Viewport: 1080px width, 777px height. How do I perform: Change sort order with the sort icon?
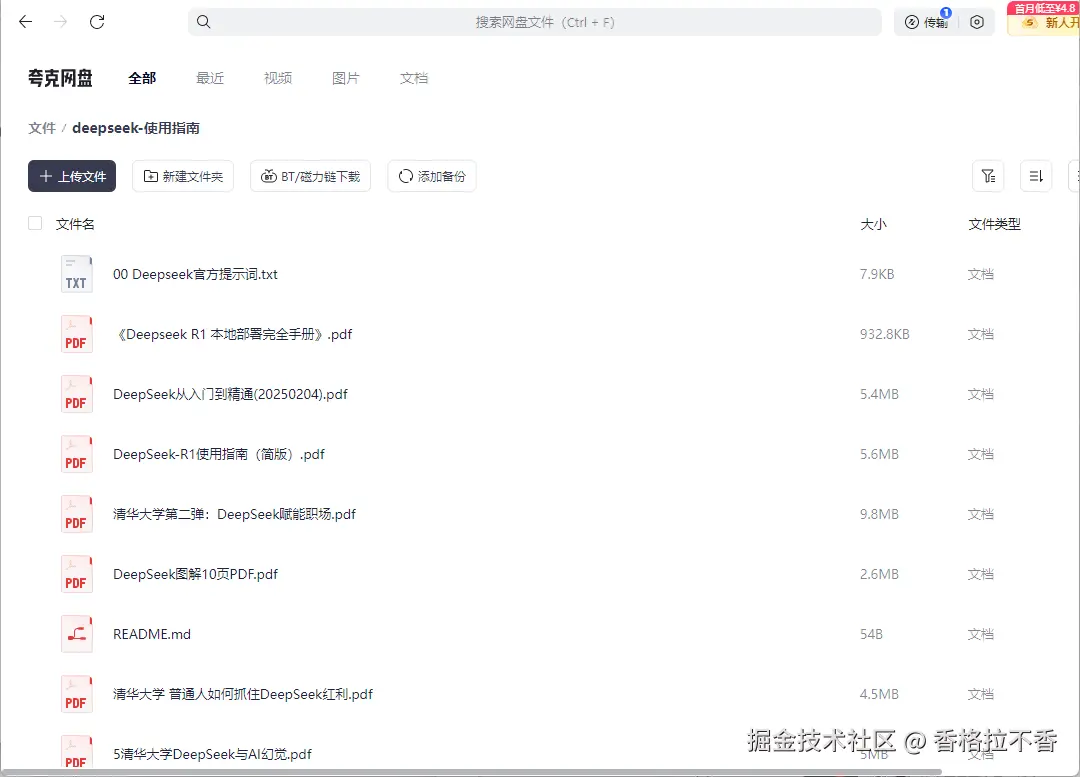pos(1035,175)
